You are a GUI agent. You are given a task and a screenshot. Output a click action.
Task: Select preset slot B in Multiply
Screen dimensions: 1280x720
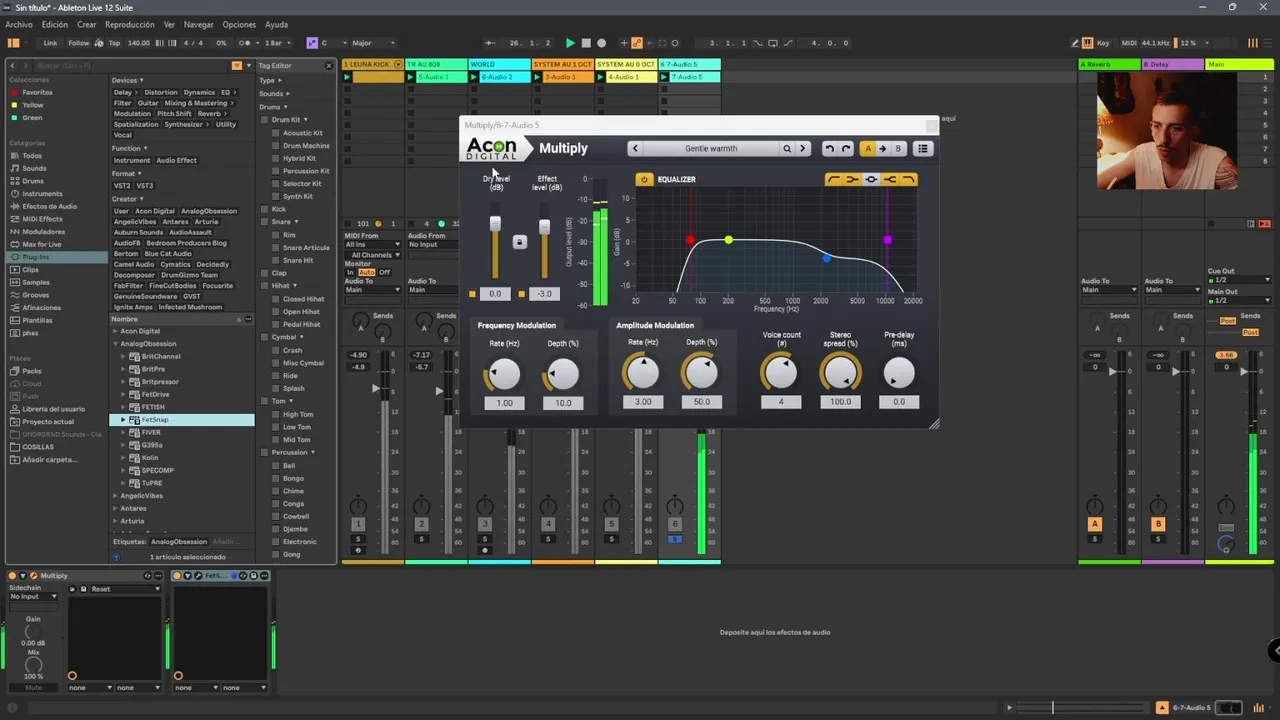pyautogui.click(x=898, y=149)
